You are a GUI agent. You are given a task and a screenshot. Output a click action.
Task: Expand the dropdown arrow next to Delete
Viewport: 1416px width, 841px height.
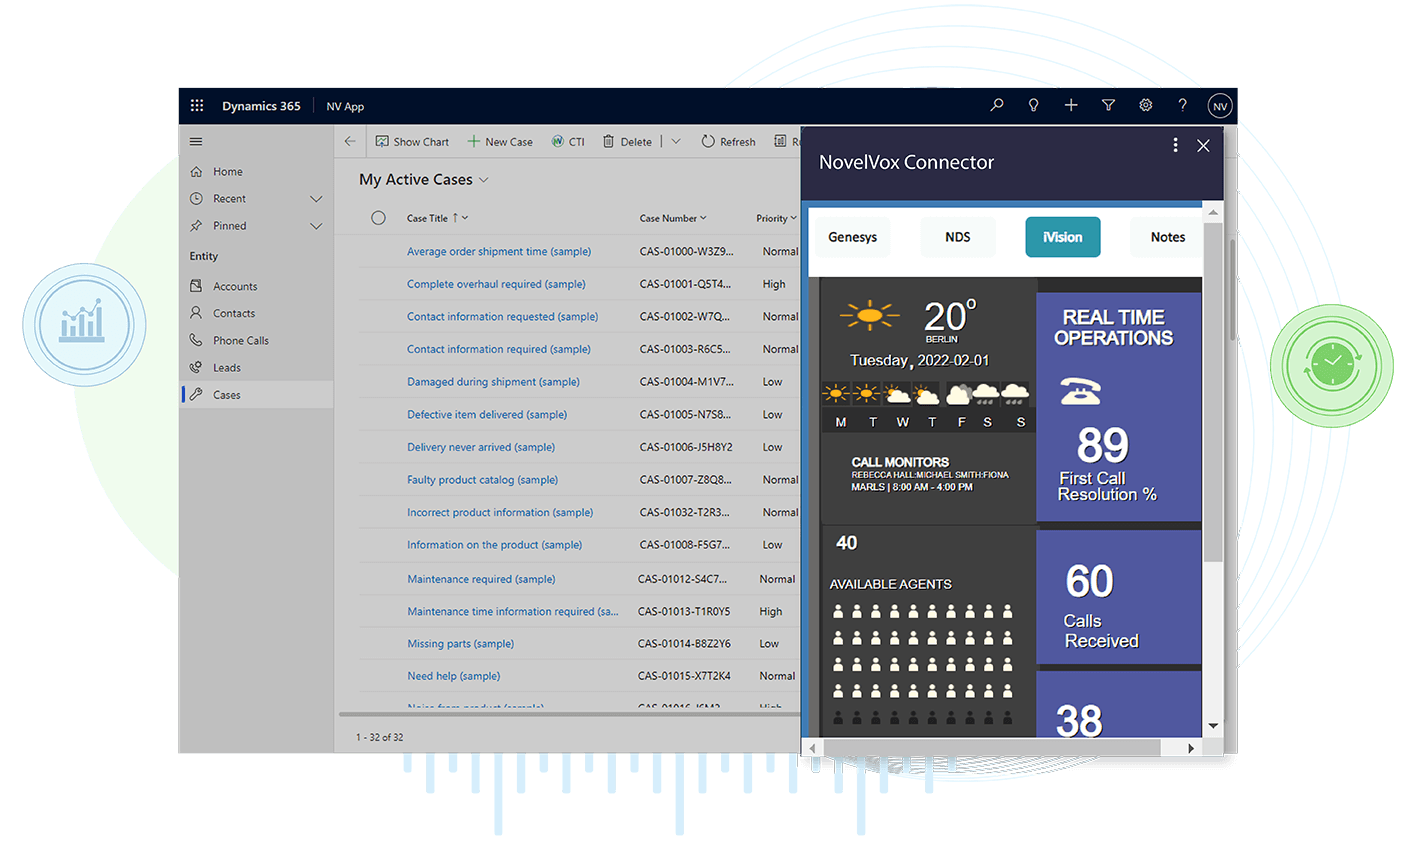pos(676,142)
